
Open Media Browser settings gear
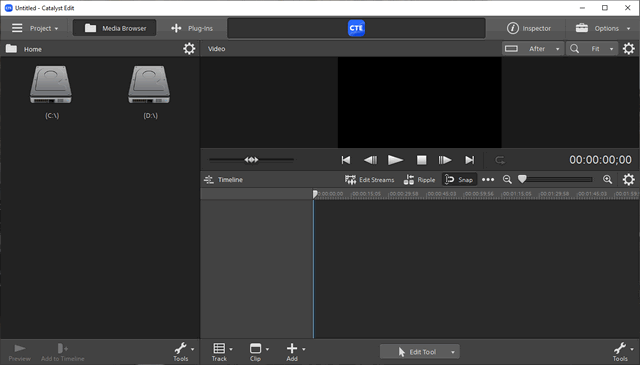(x=189, y=49)
